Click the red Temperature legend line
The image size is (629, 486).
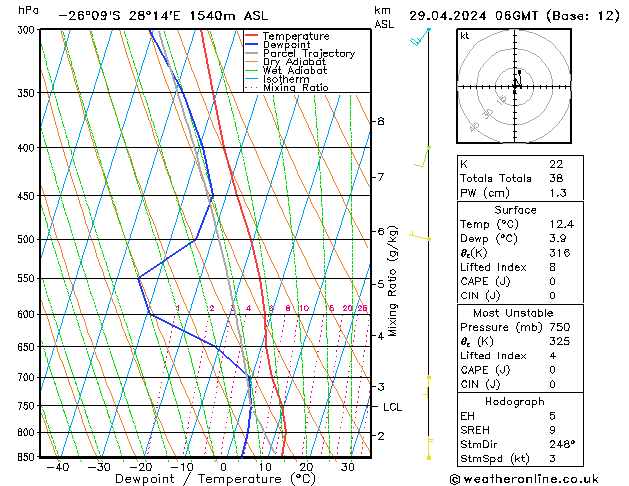point(252,36)
